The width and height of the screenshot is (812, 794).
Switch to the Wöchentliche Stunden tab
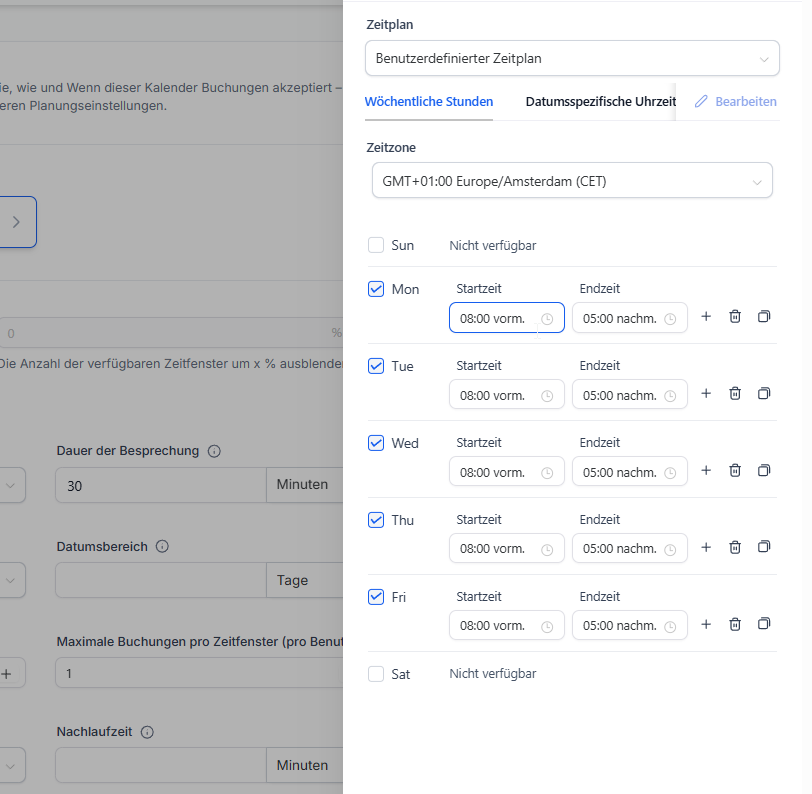click(x=429, y=102)
